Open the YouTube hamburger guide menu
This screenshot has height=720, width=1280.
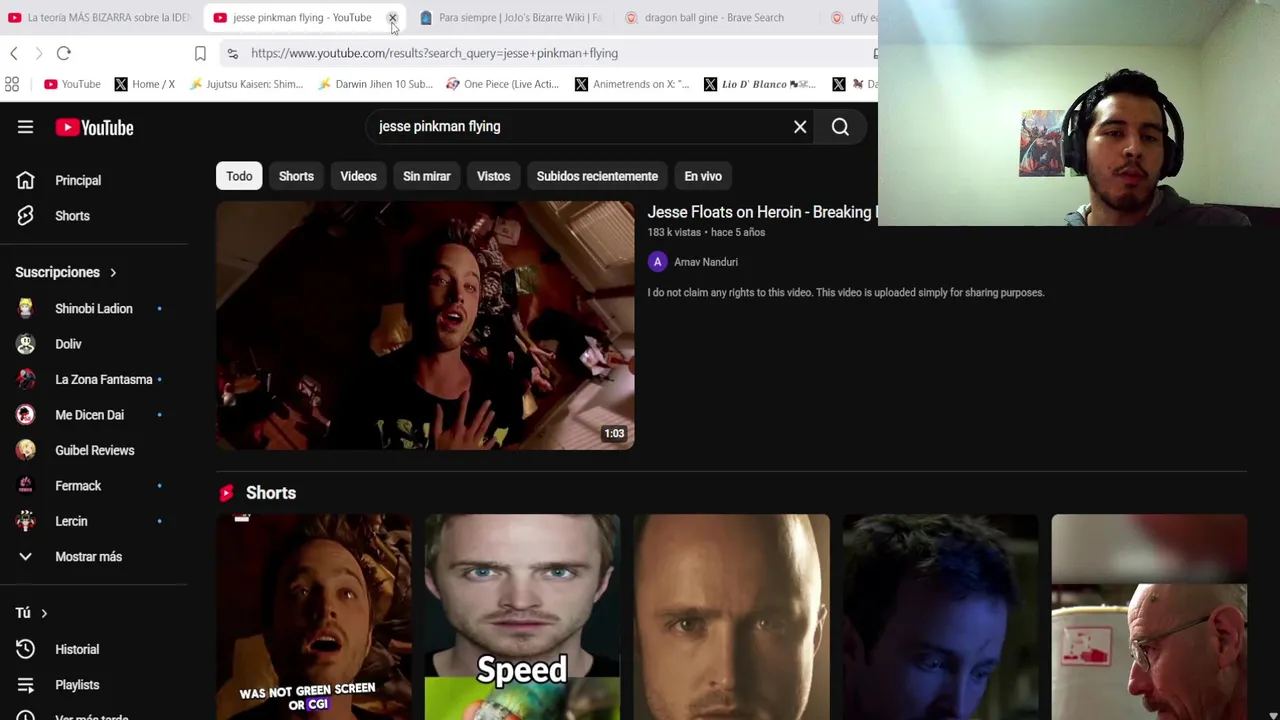tap(25, 127)
